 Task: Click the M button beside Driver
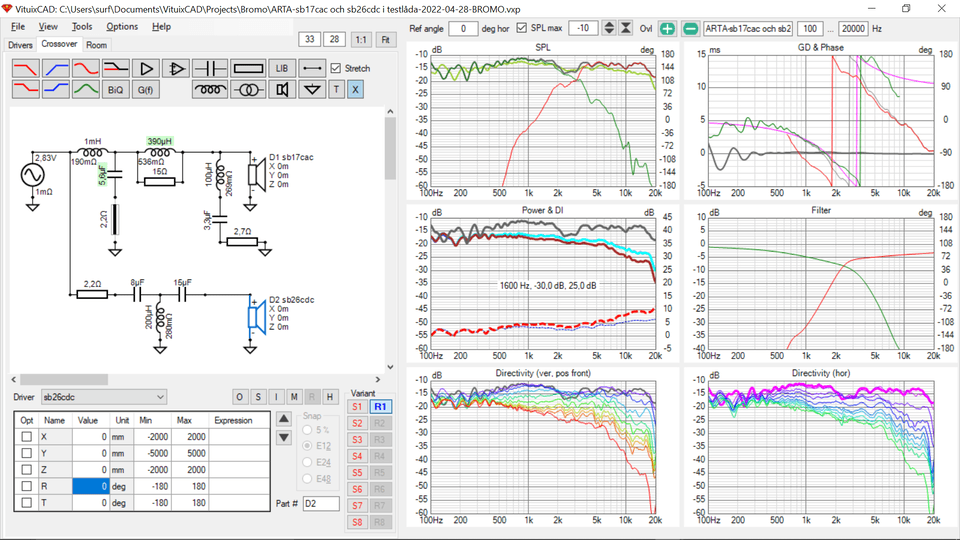point(294,397)
